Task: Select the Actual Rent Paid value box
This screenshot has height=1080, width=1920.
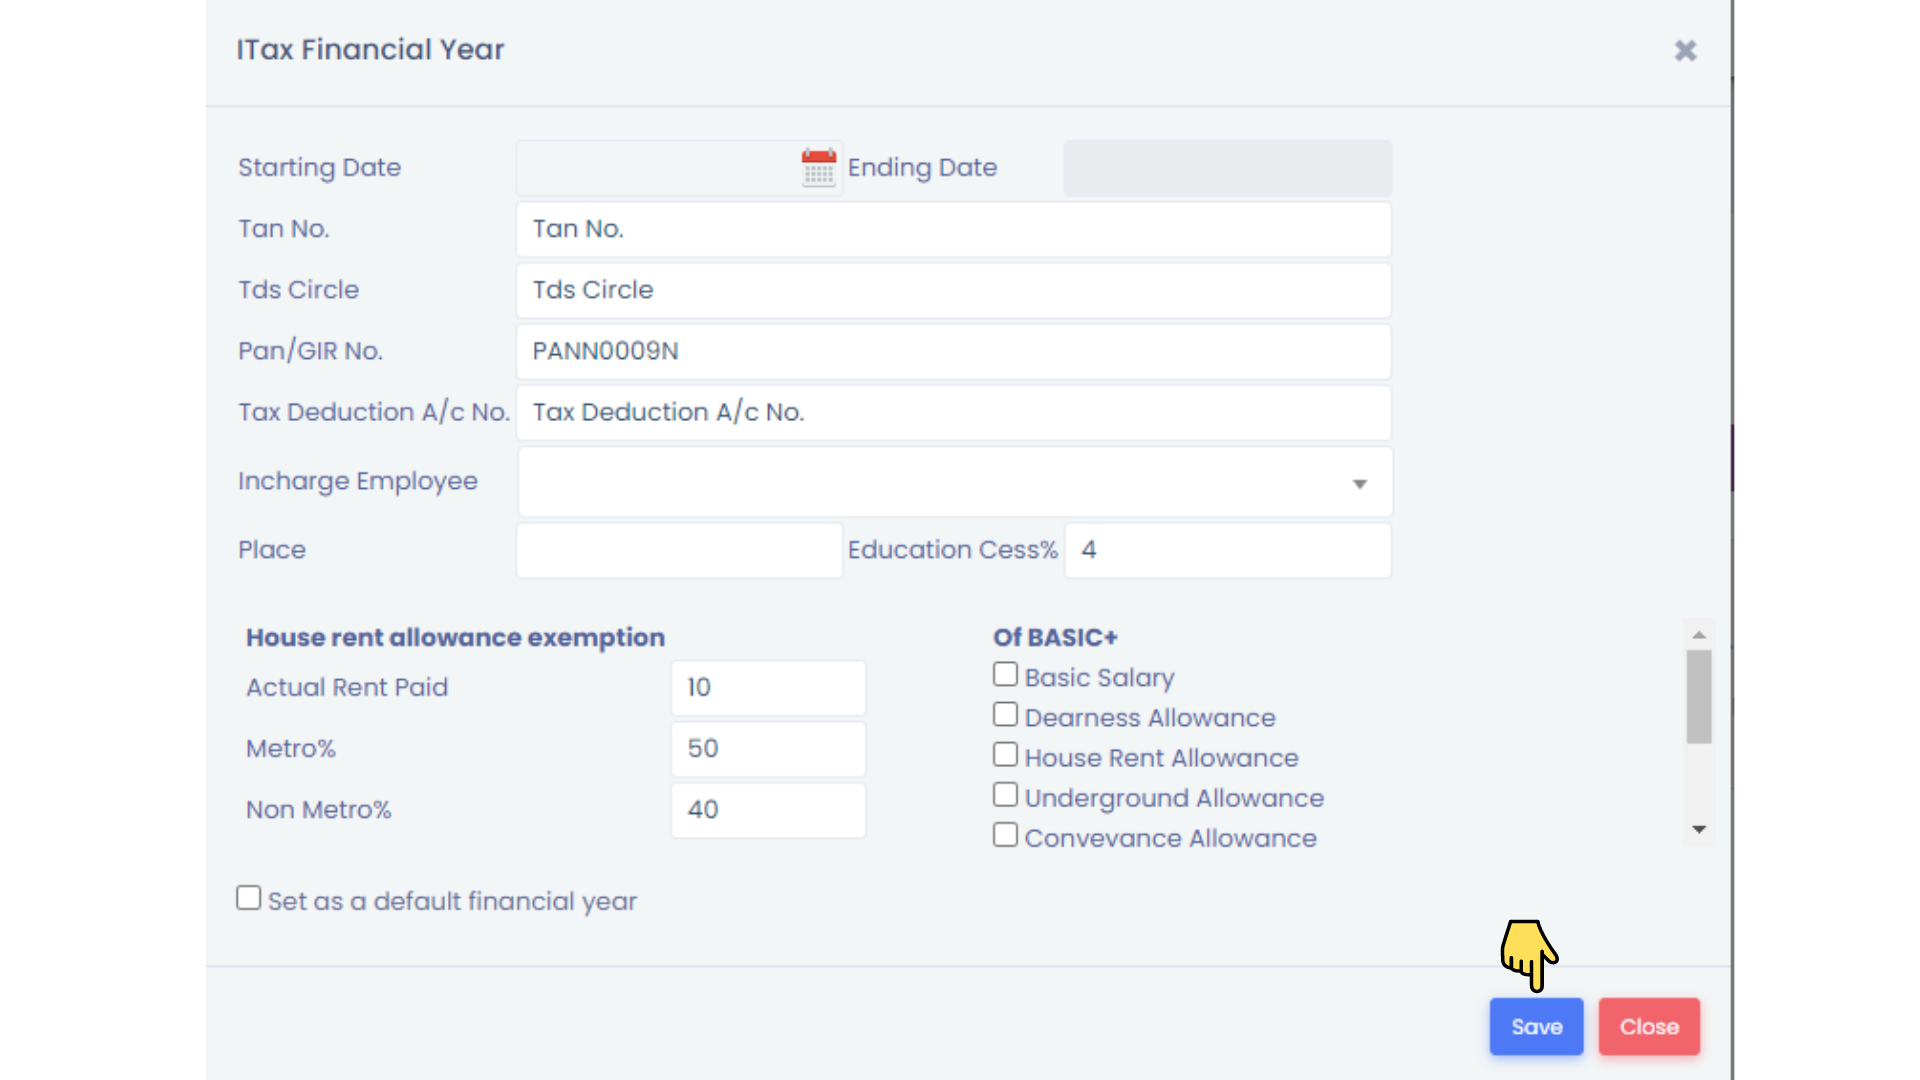Action: [767, 688]
